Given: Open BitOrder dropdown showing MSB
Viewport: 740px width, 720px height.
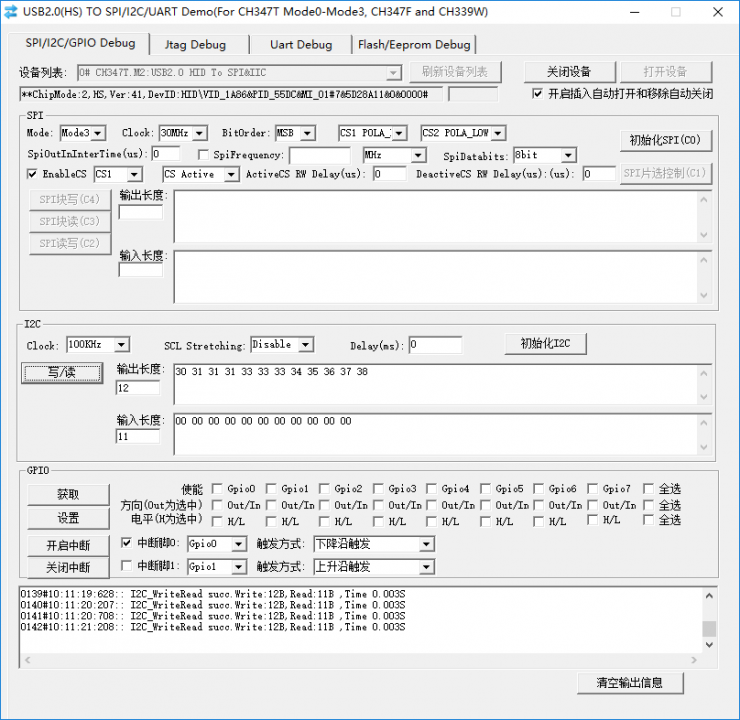Looking at the screenshot, I should [x=295, y=133].
